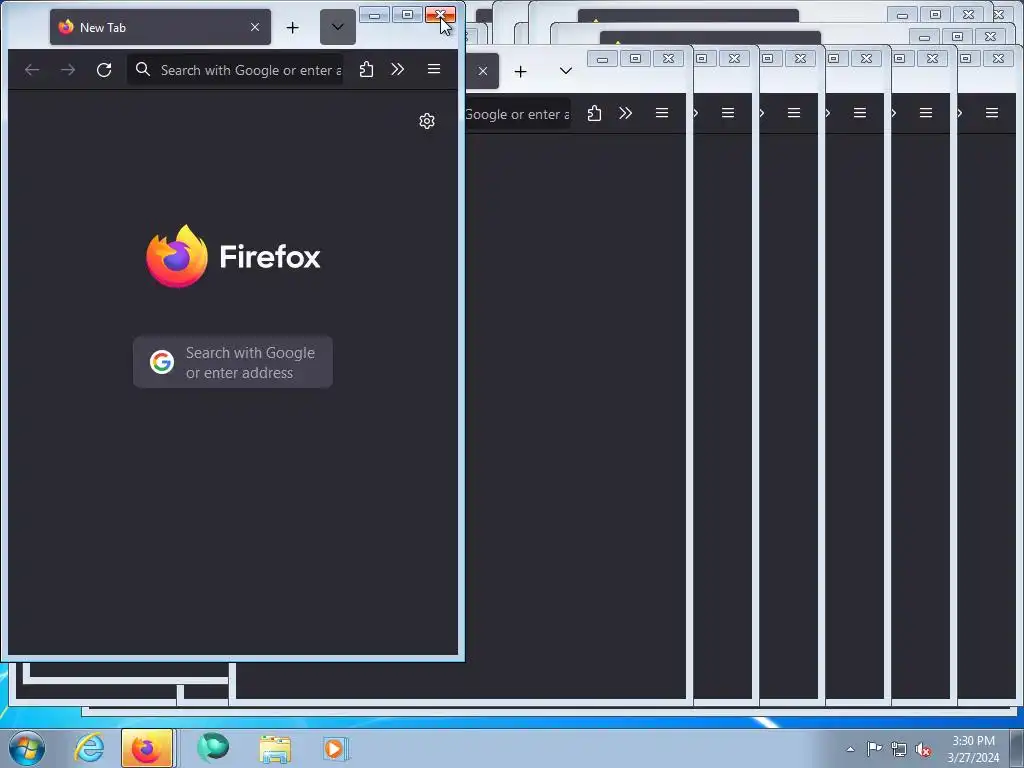Open new tab in second Firefox window

tap(520, 71)
